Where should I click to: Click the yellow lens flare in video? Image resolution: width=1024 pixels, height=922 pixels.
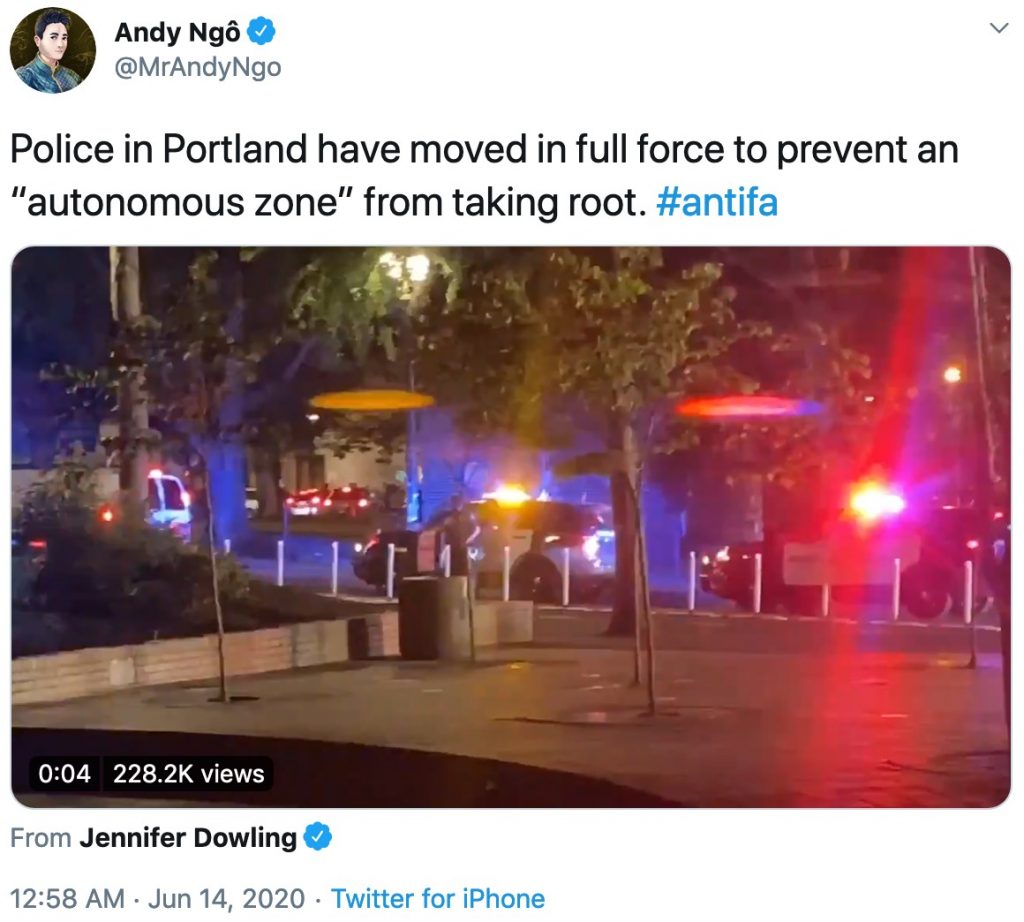[371, 400]
